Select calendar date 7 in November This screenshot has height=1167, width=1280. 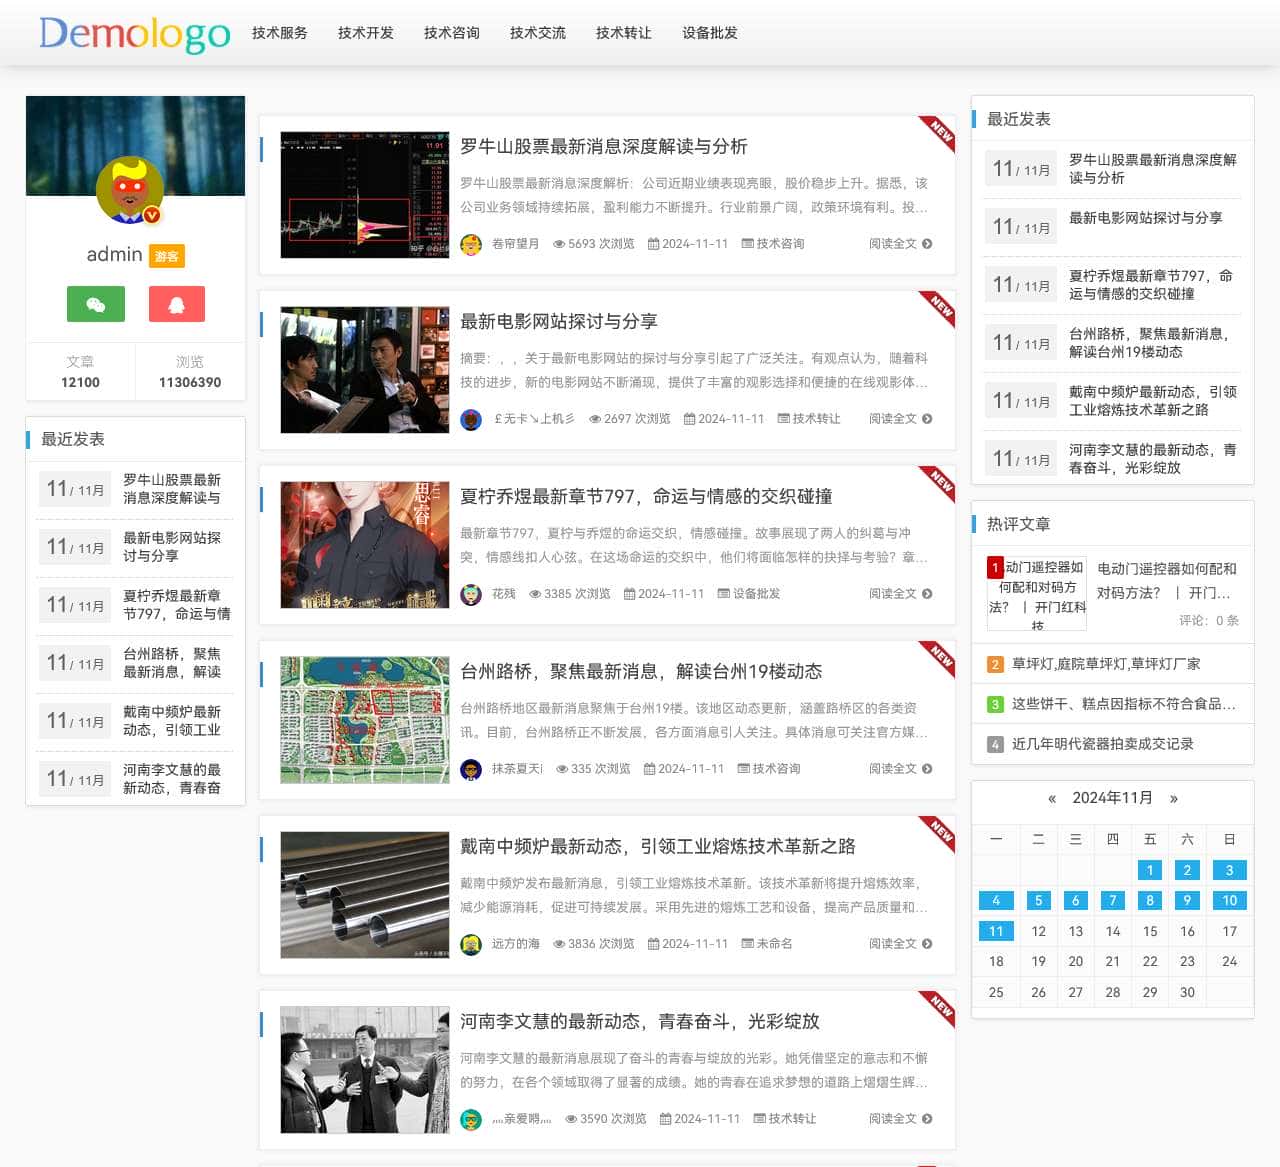coord(1112,900)
